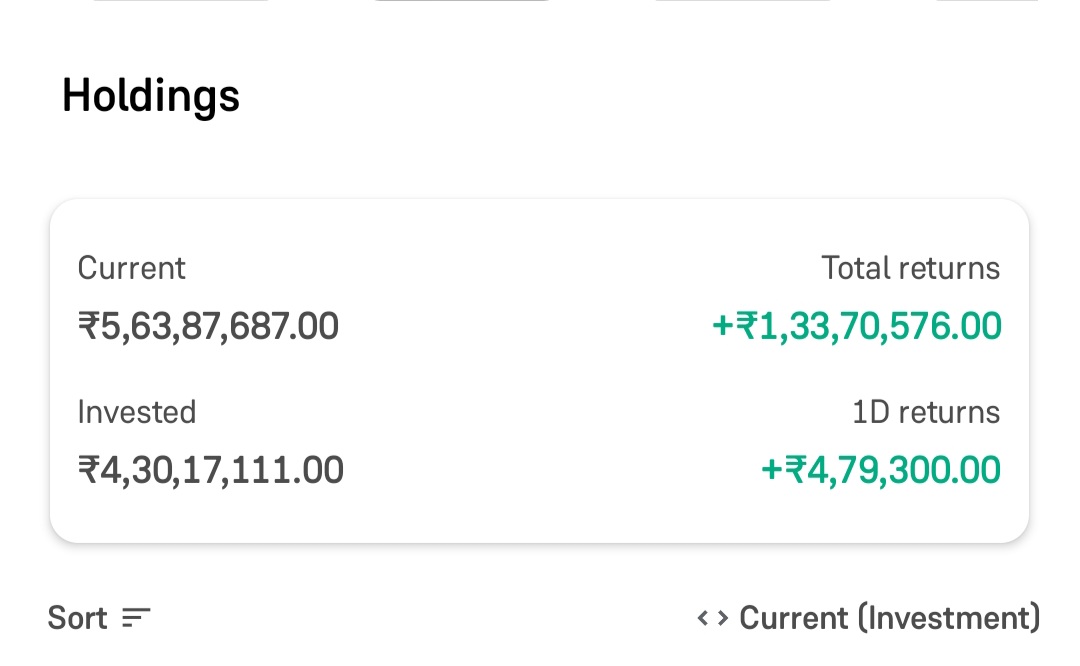Tap the Invested label

137,412
